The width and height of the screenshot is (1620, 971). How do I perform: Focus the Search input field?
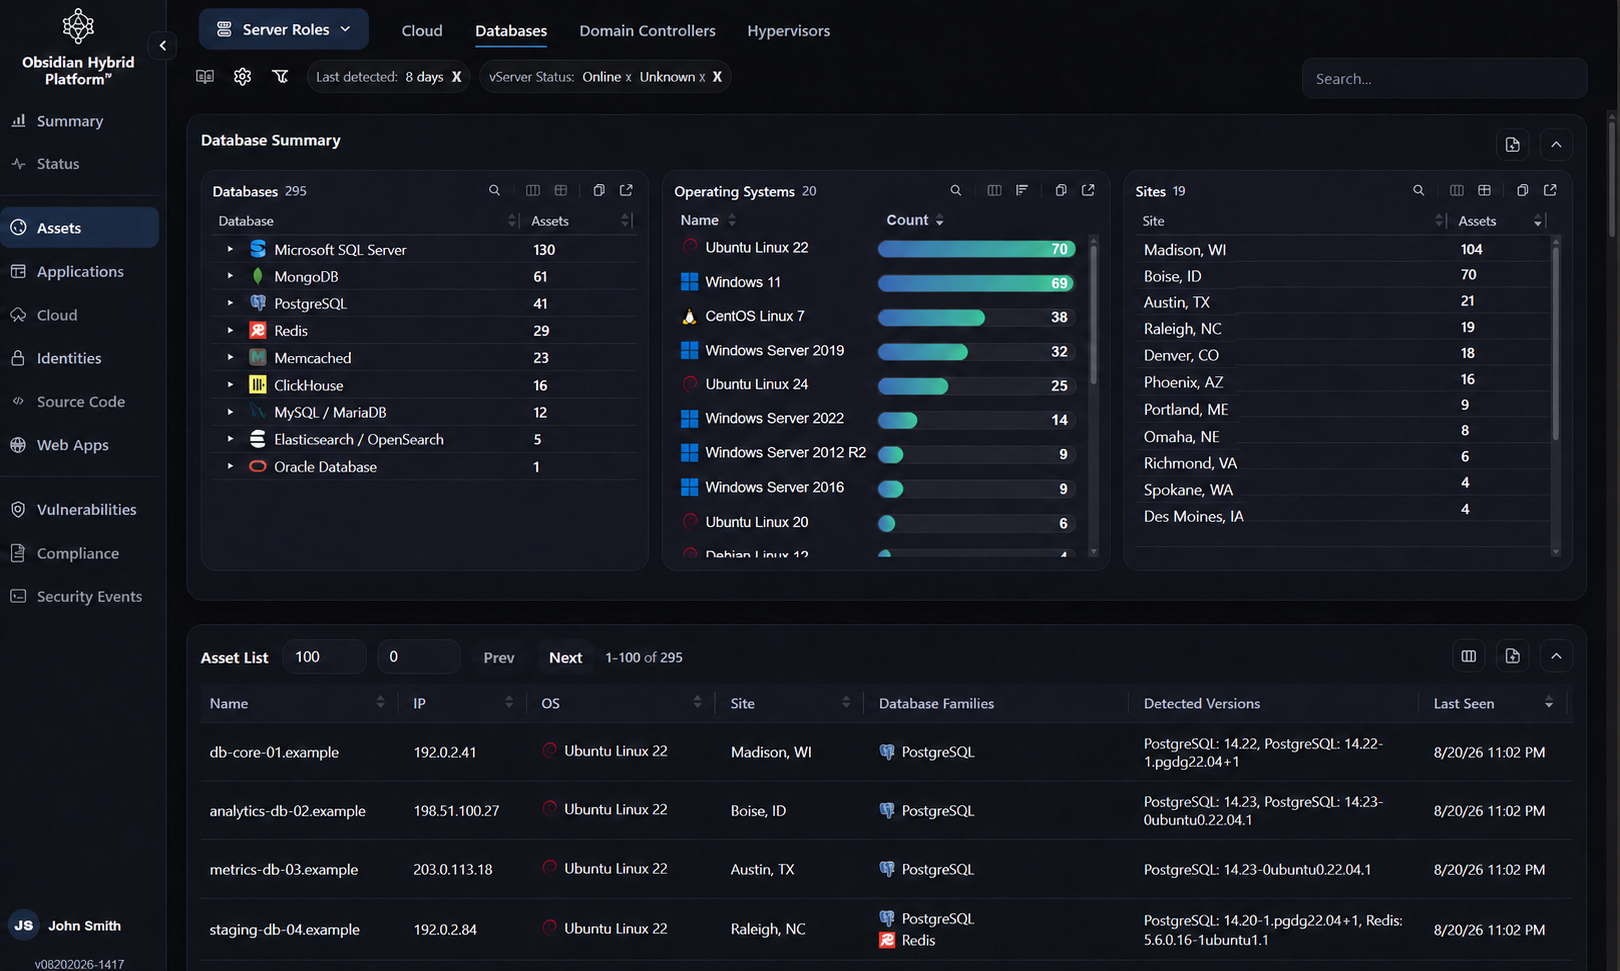click(x=1444, y=78)
